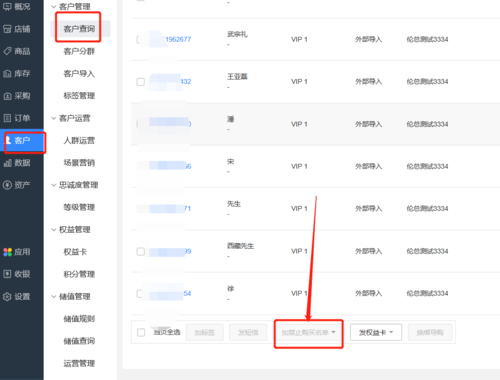Go to 标签管理 submenu item
The image size is (500, 380).
click(x=79, y=96)
